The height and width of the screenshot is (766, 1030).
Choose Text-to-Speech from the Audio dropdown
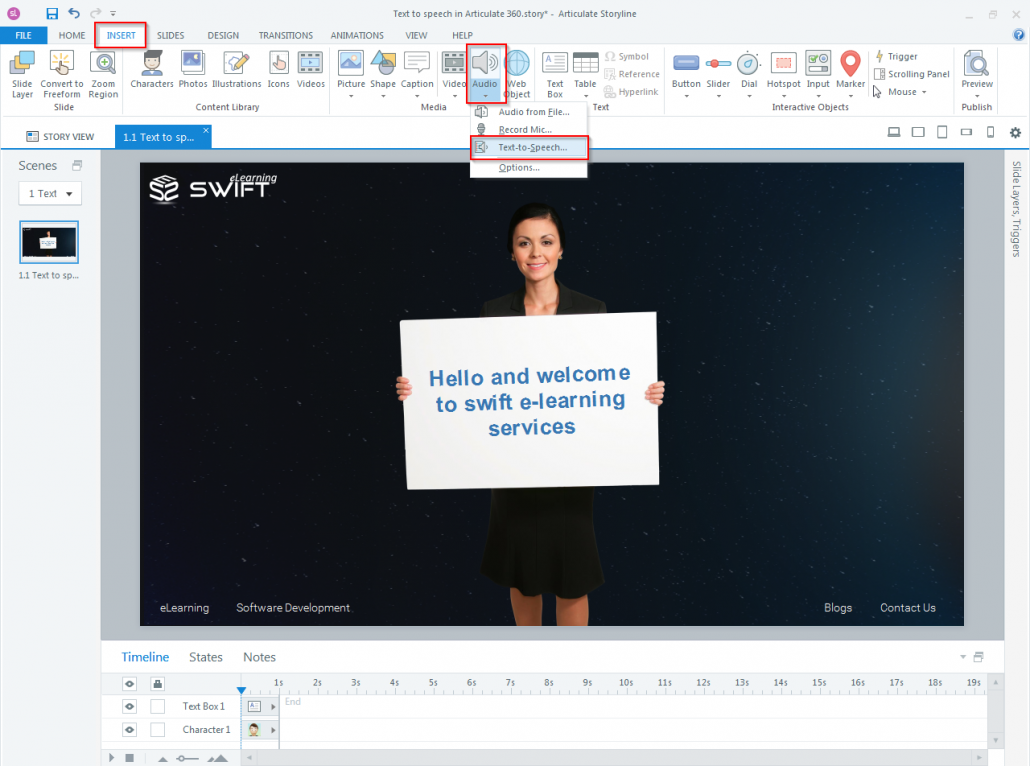529,147
